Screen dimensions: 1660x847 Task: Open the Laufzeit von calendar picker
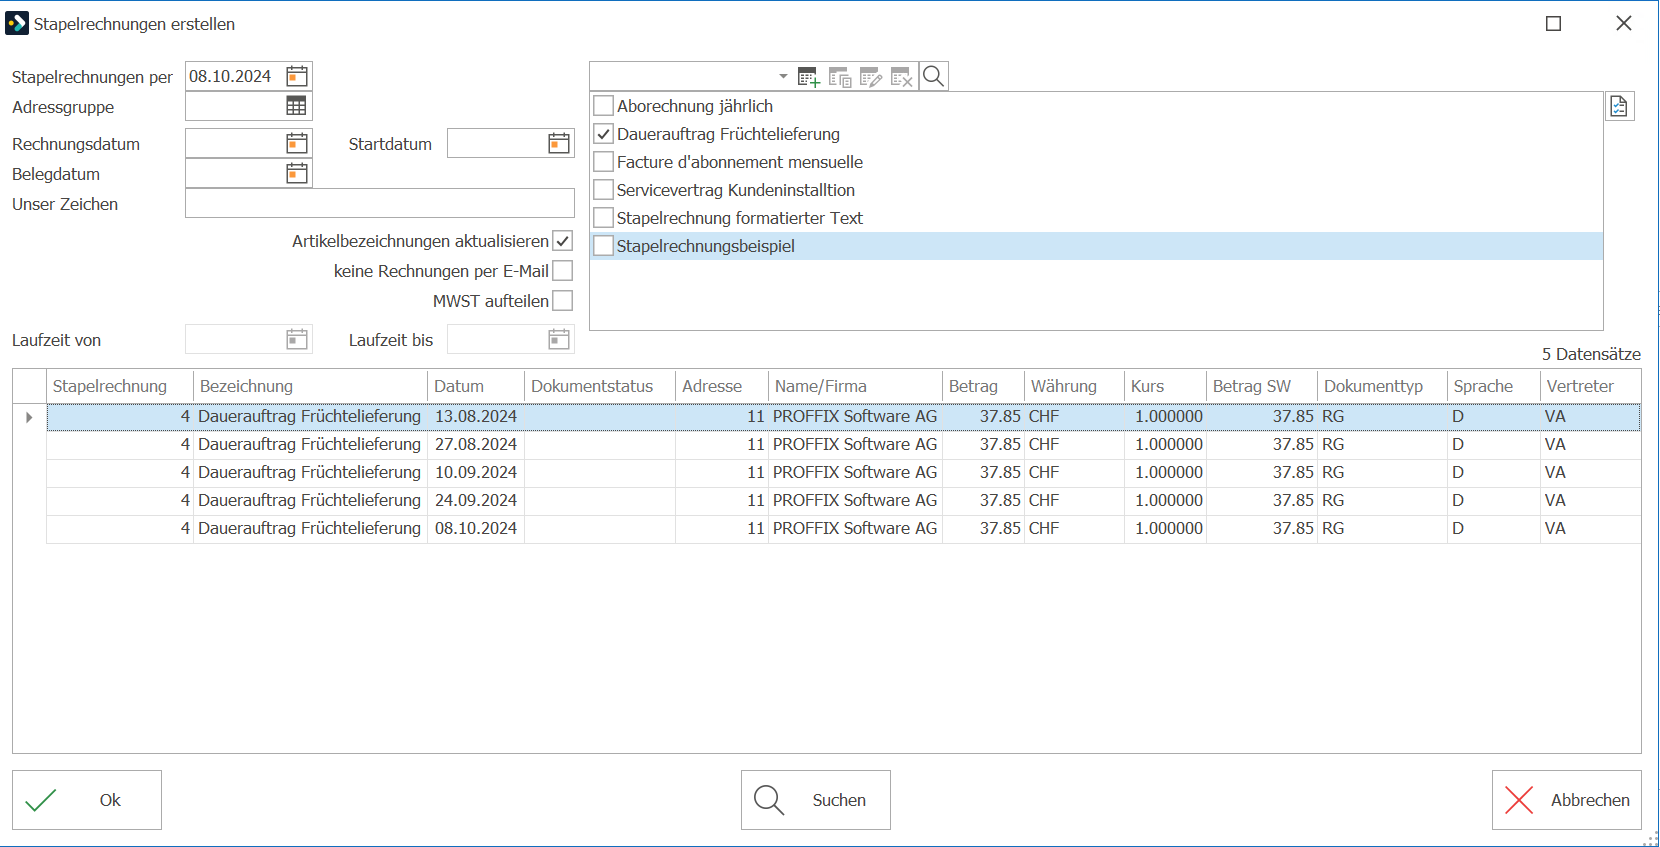pyautogui.click(x=297, y=339)
